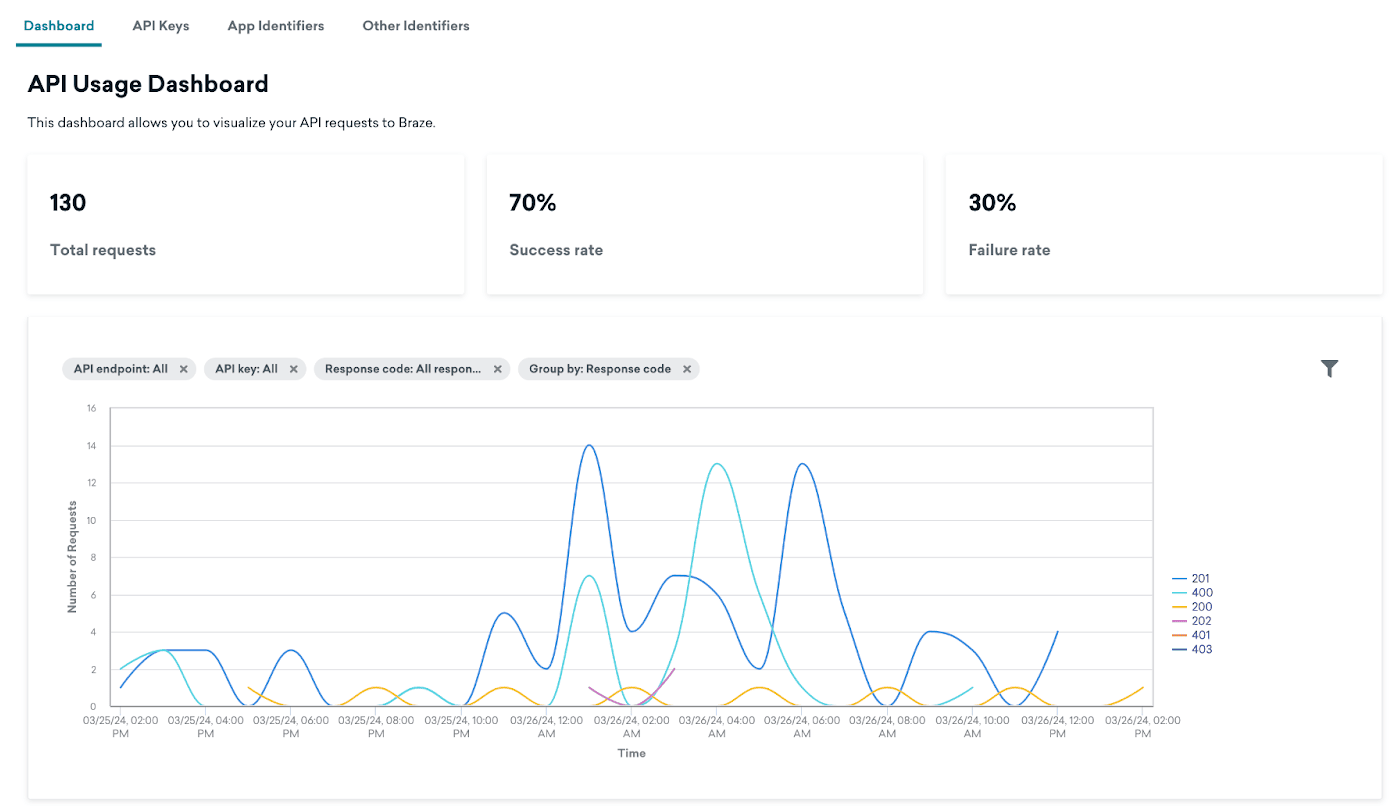Remove the API key: All filter chip
The height and width of the screenshot is (806, 1394).
294,369
